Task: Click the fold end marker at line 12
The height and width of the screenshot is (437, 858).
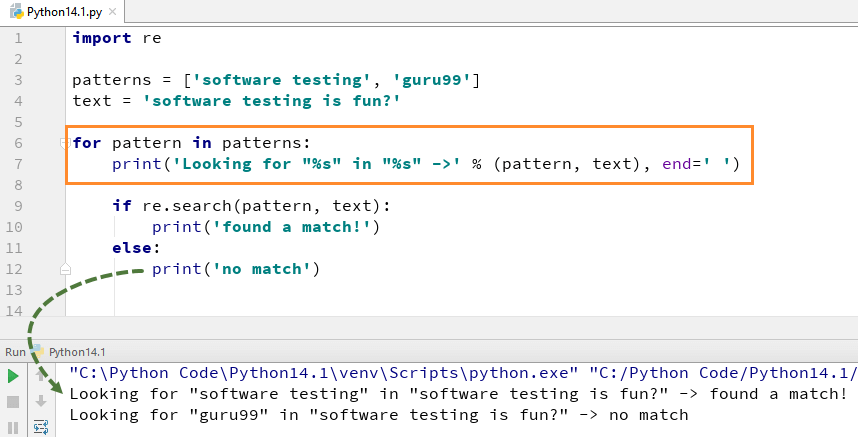Action: [64, 269]
